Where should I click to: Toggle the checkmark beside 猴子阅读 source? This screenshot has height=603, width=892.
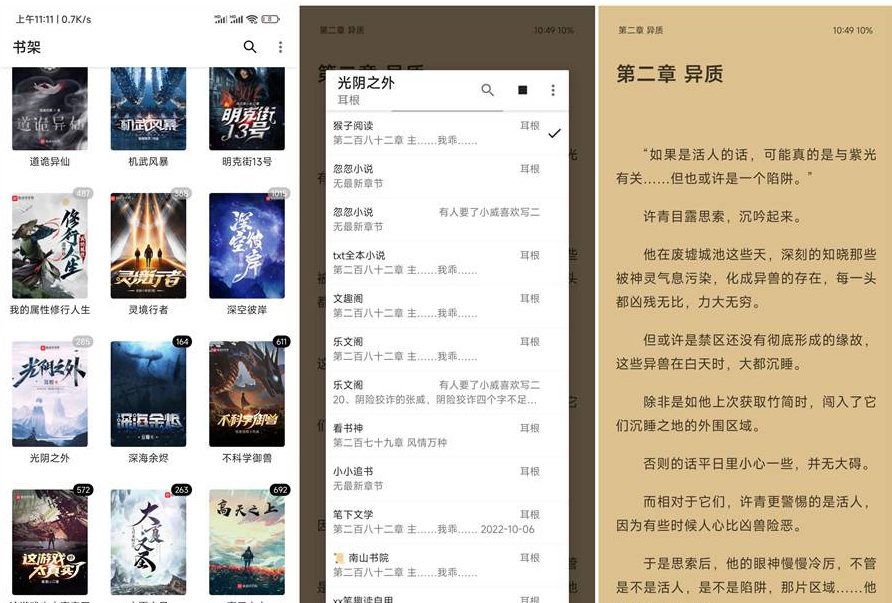coord(554,133)
